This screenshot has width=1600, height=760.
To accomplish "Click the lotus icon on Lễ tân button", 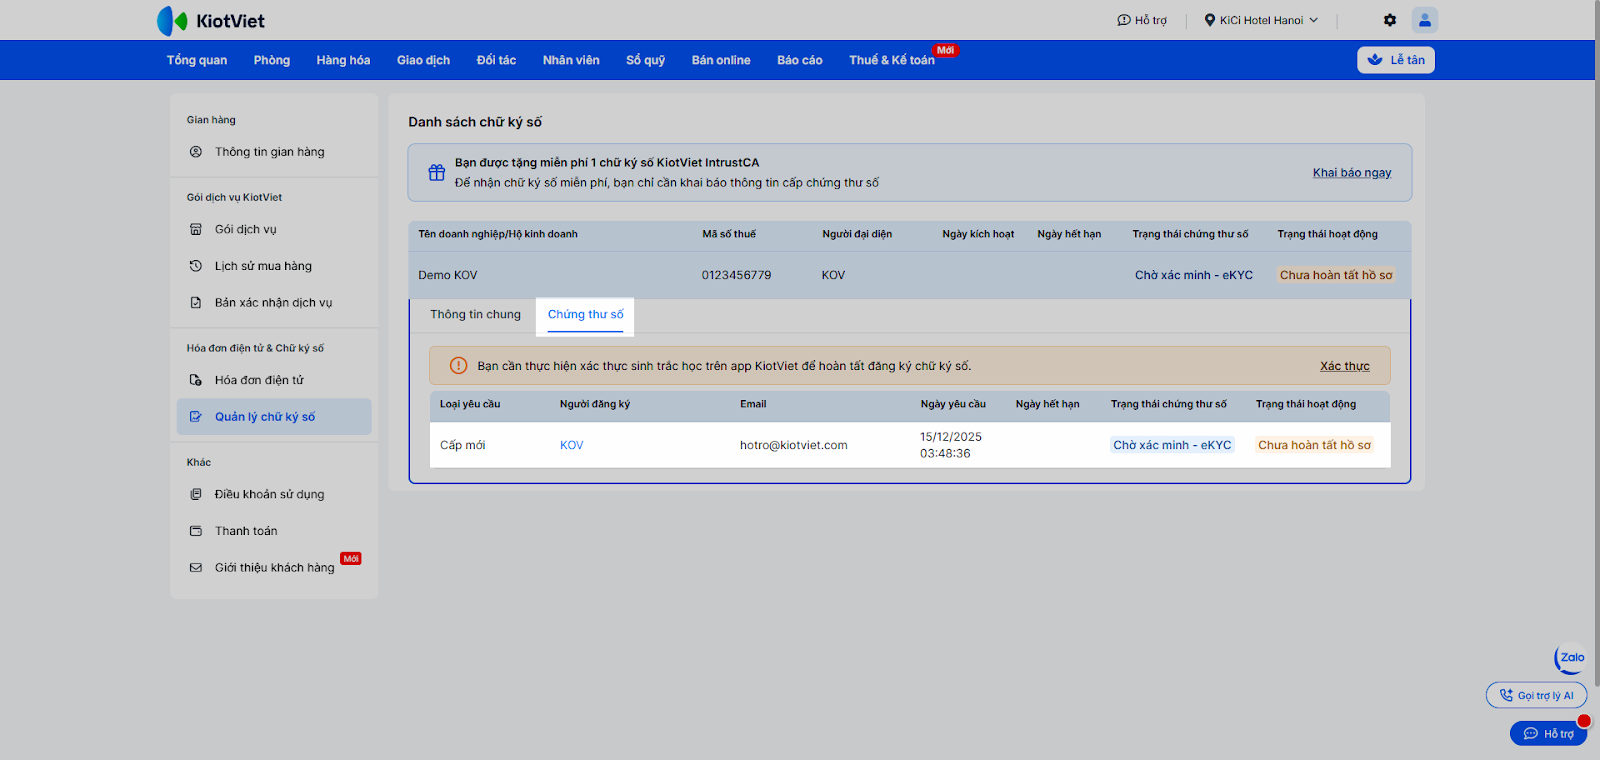I will pyautogui.click(x=1375, y=60).
